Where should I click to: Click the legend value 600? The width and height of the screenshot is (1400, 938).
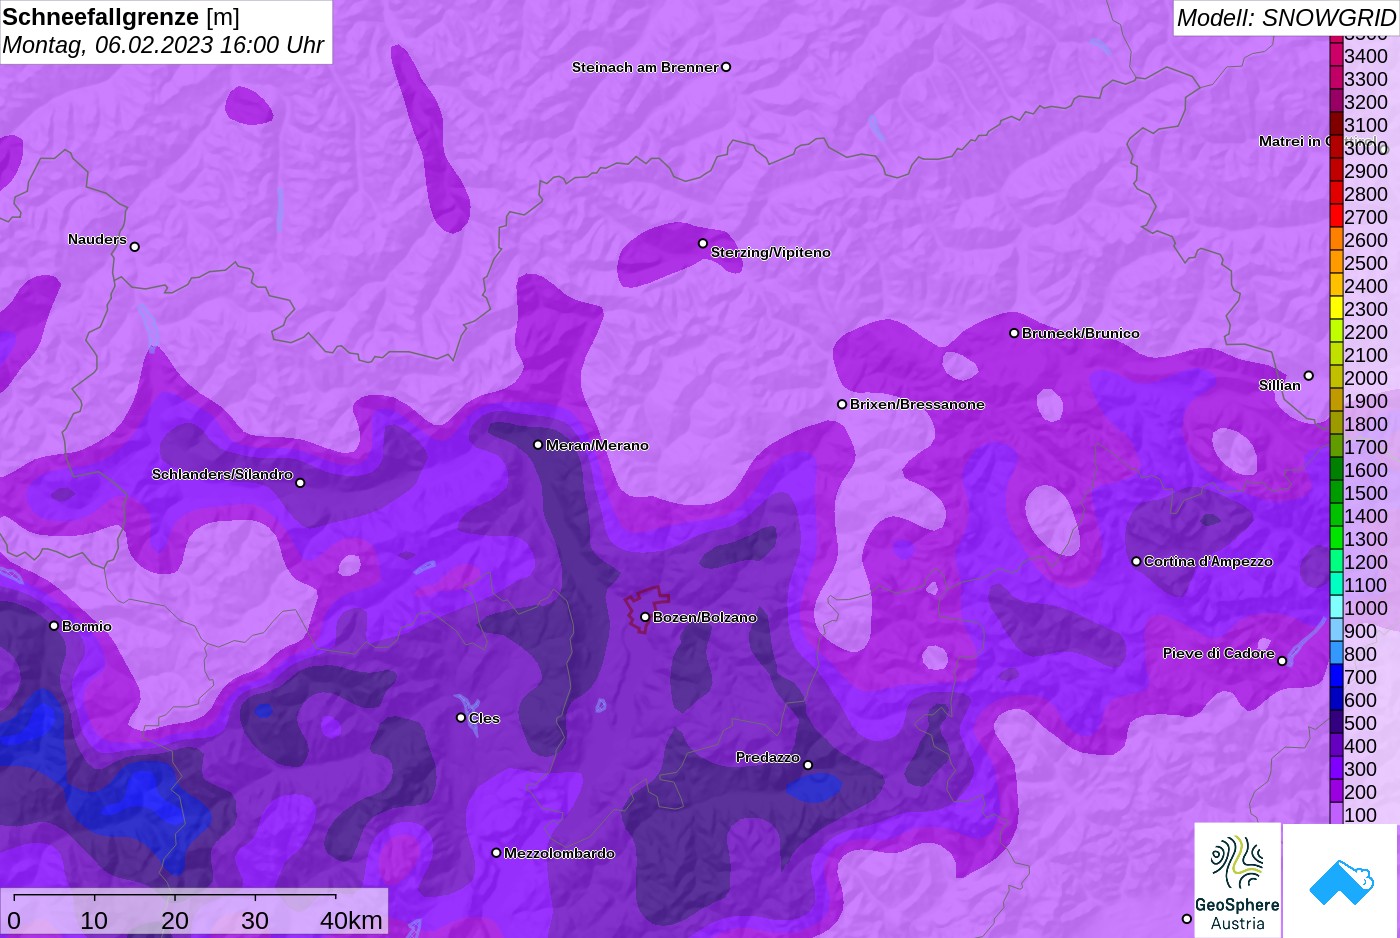click(1360, 700)
